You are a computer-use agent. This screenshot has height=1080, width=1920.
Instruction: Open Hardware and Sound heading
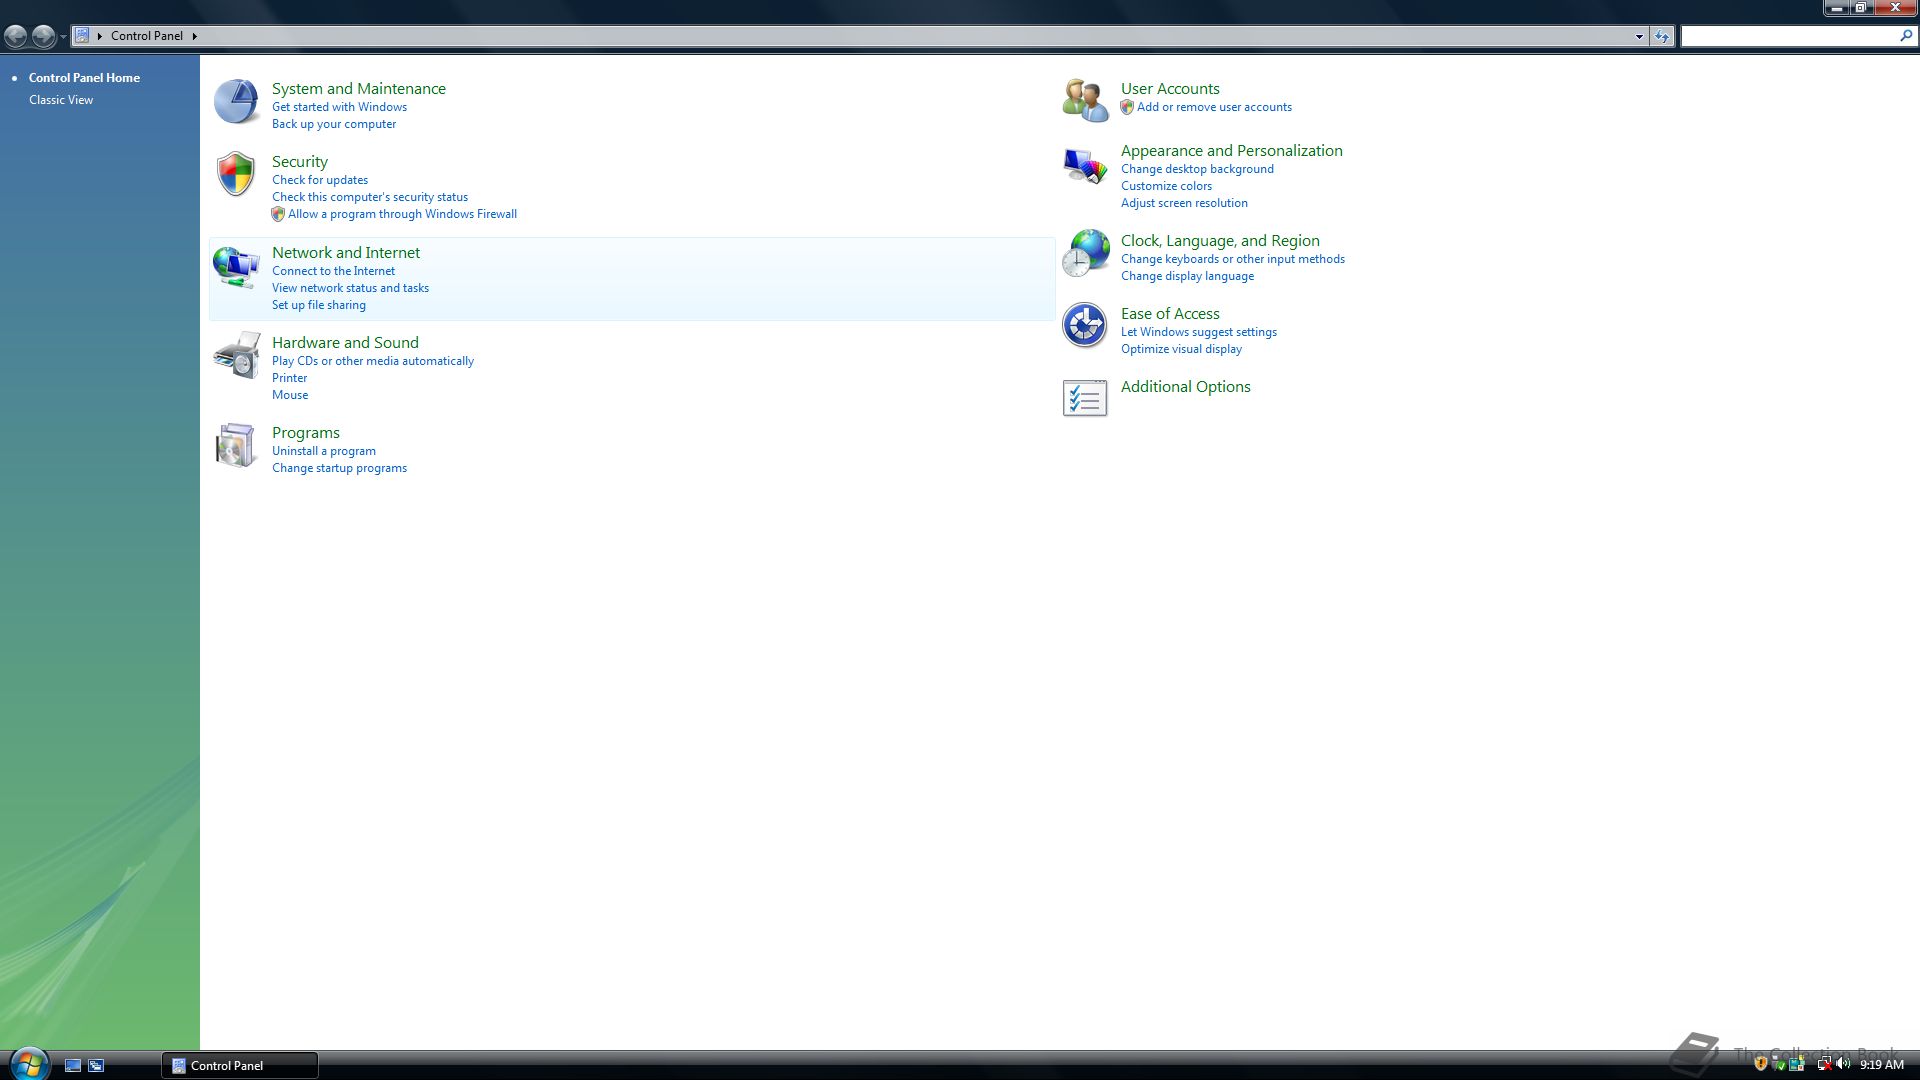[345, 343]
